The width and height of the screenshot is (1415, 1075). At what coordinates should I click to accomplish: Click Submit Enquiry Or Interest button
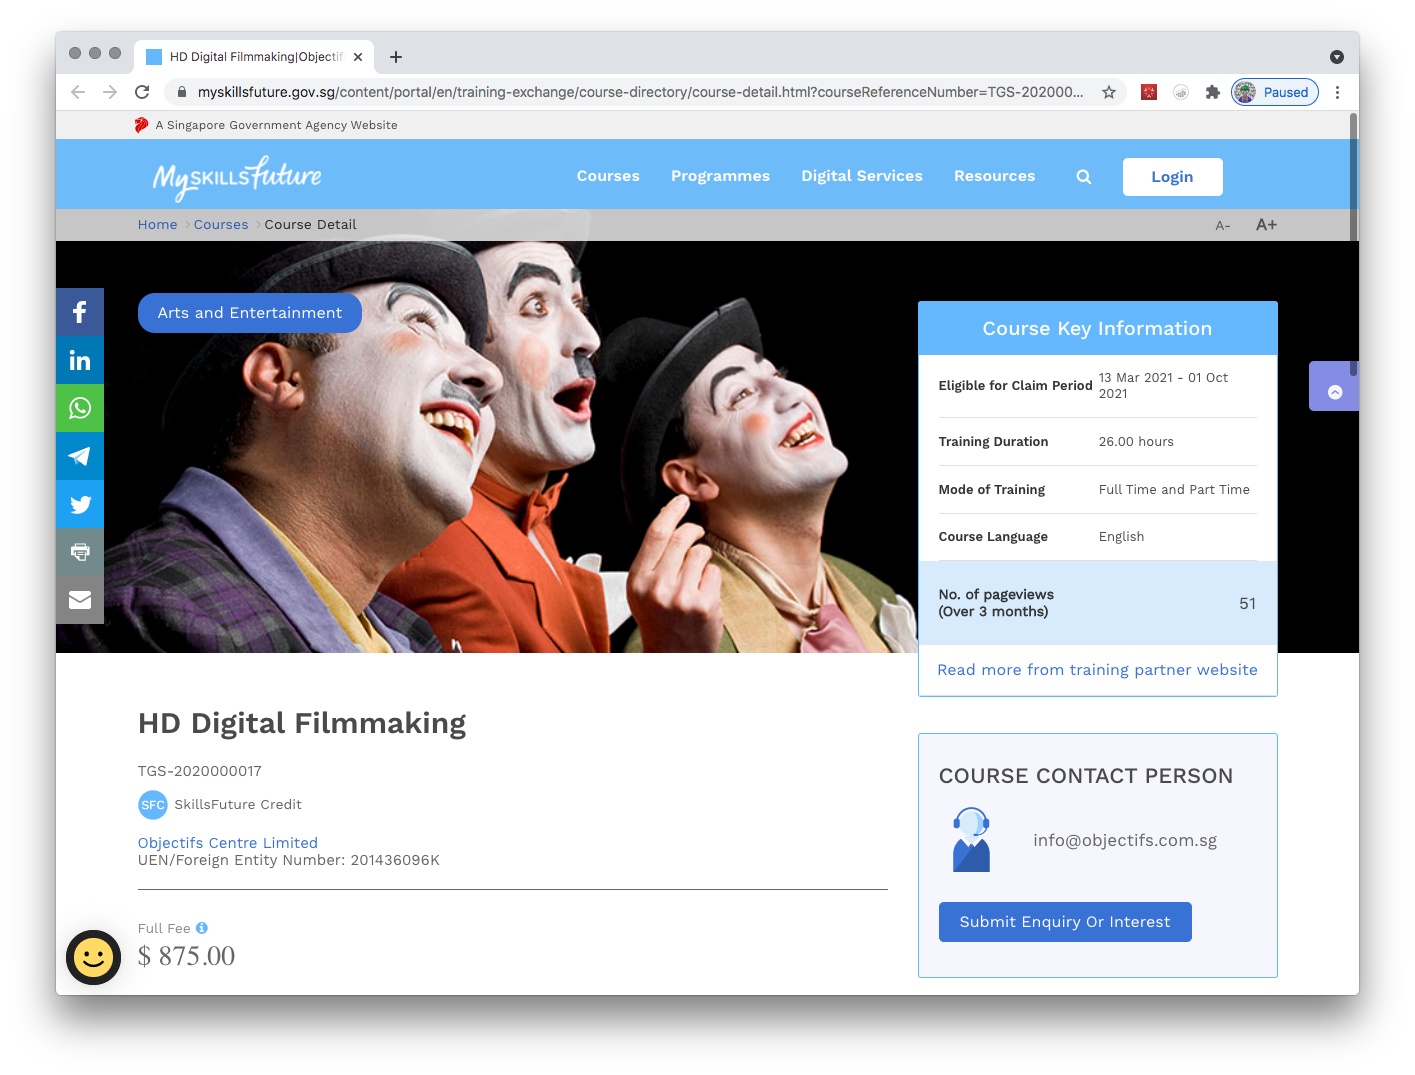[x=1064, y=922]
